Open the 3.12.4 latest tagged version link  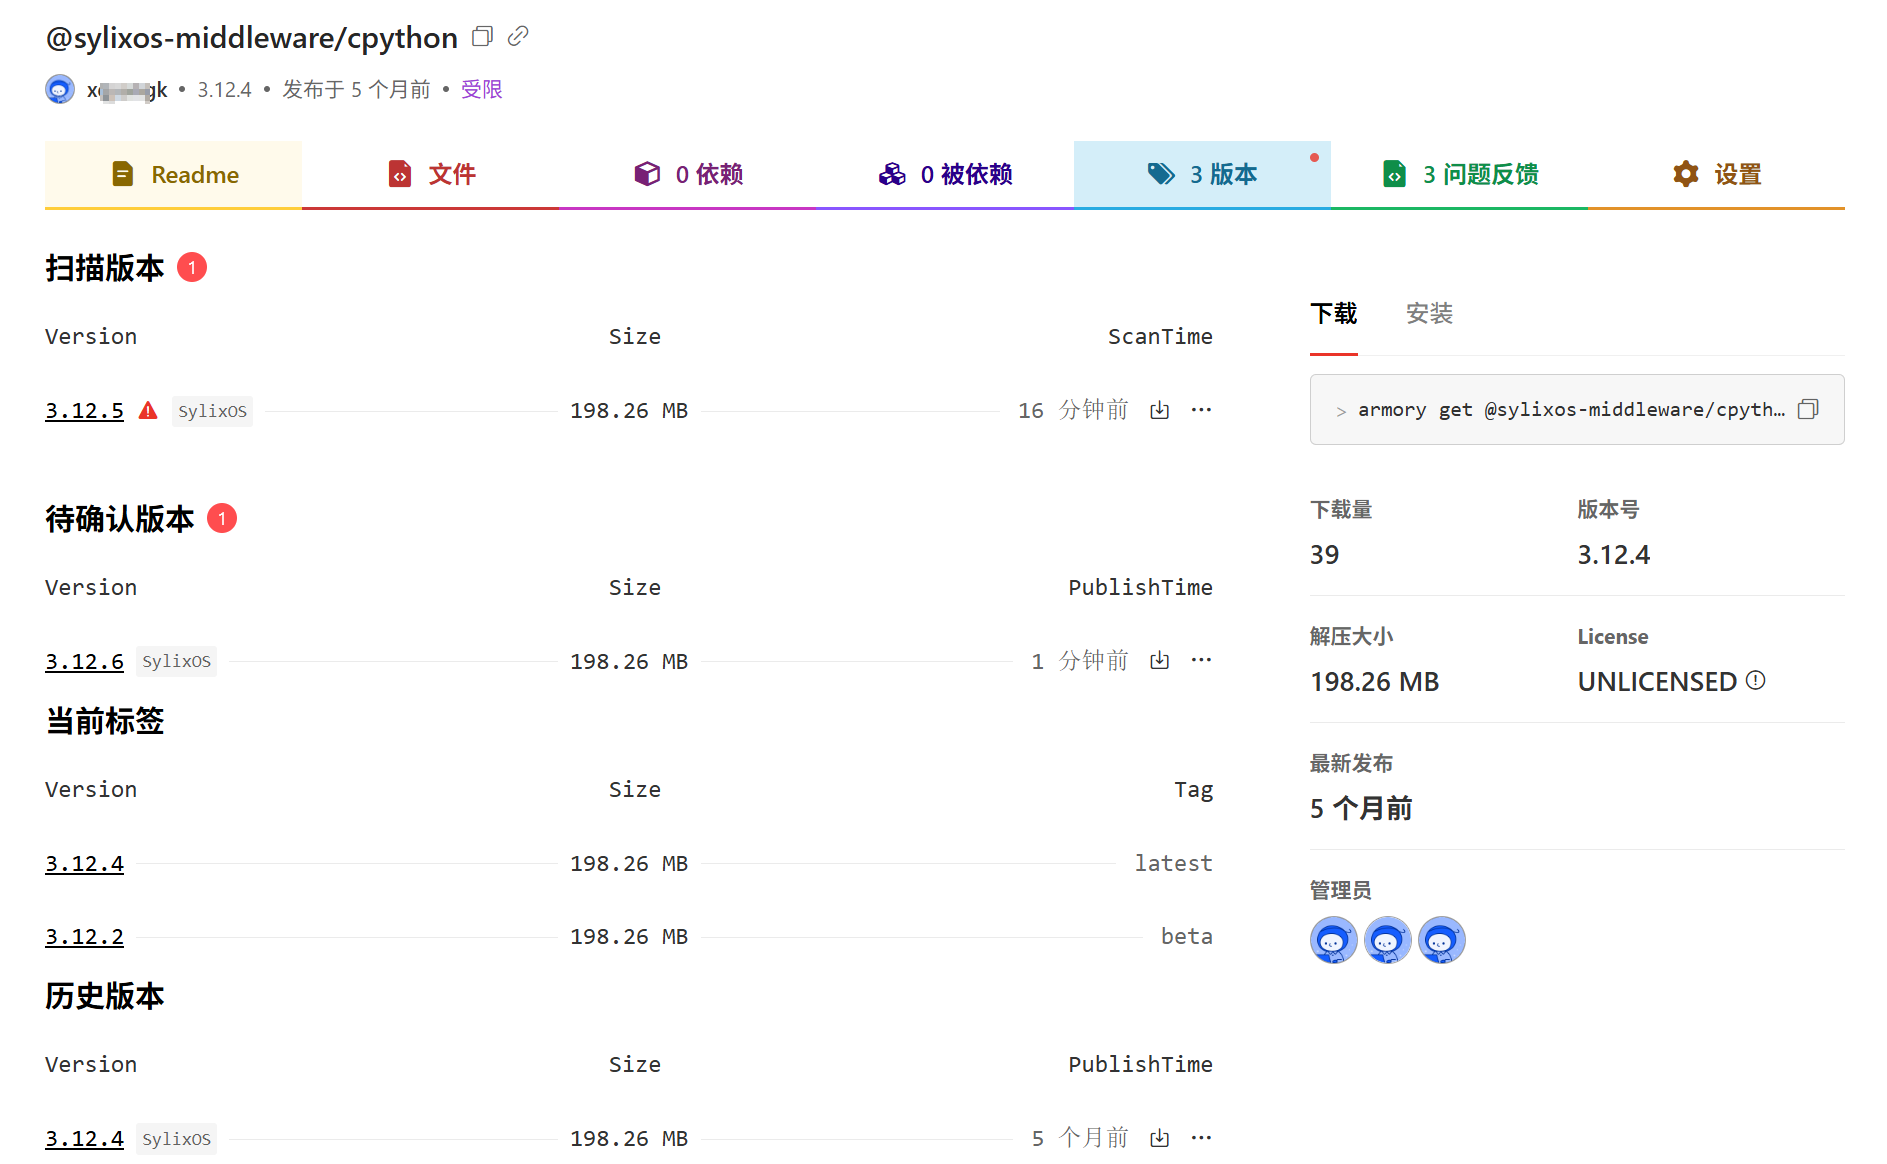(84, 864)
